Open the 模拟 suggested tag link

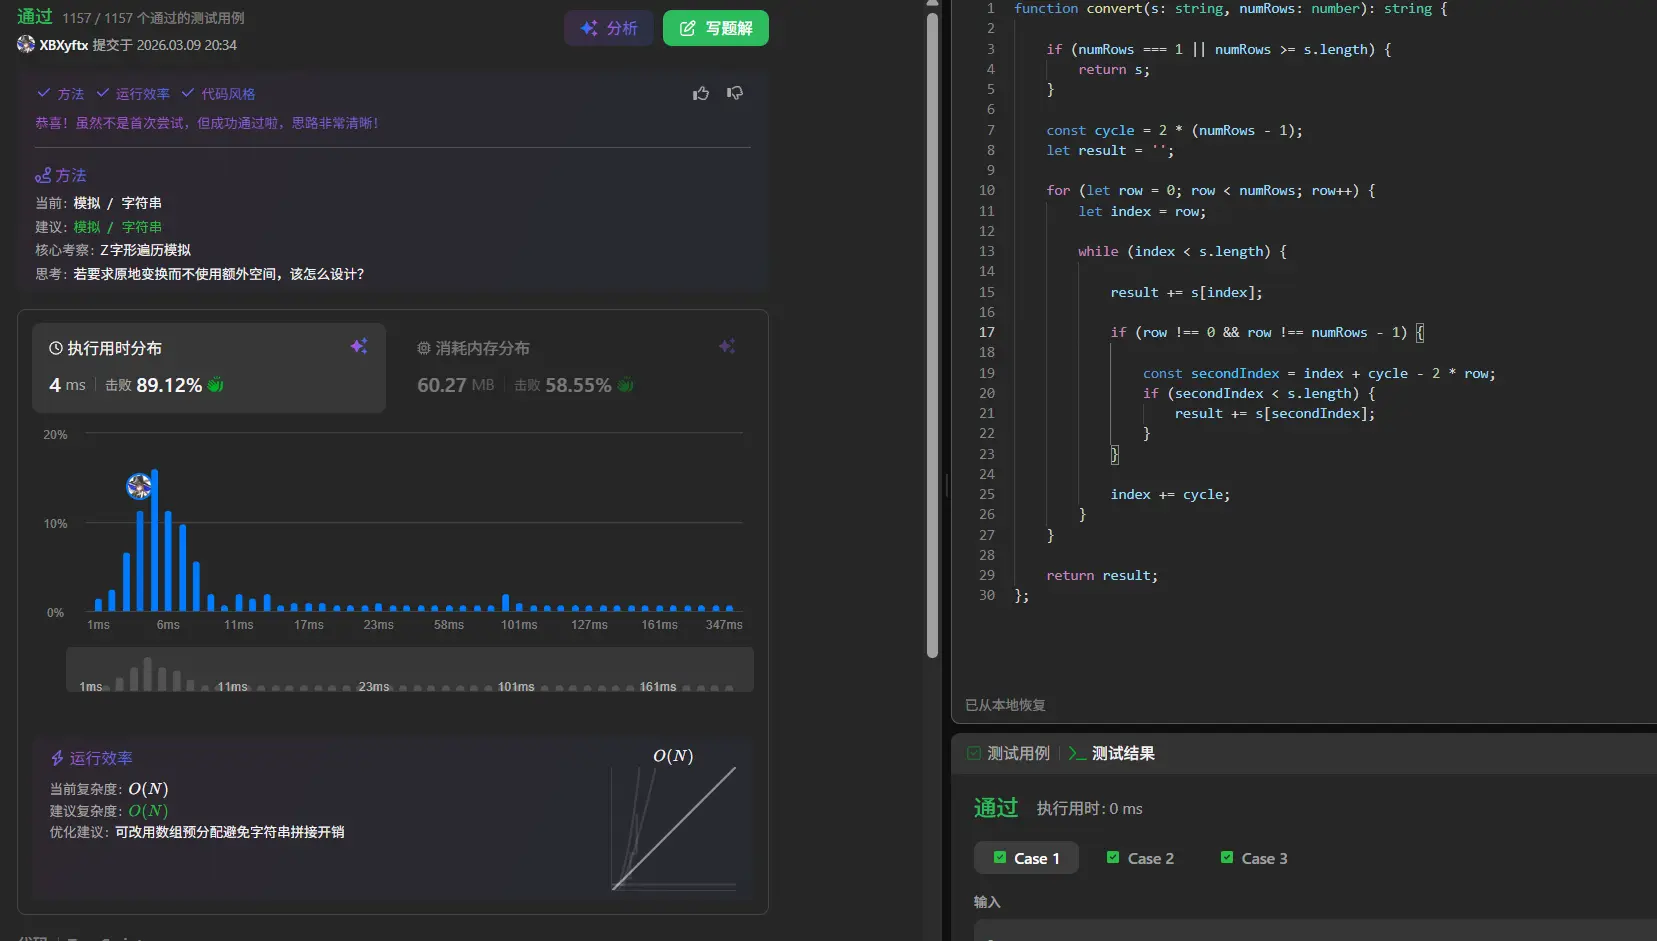87,227
